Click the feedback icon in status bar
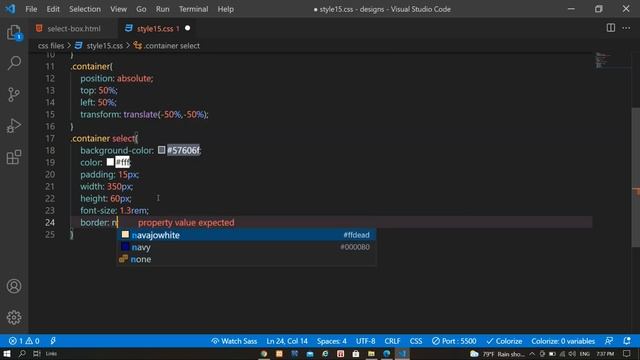 609,341
